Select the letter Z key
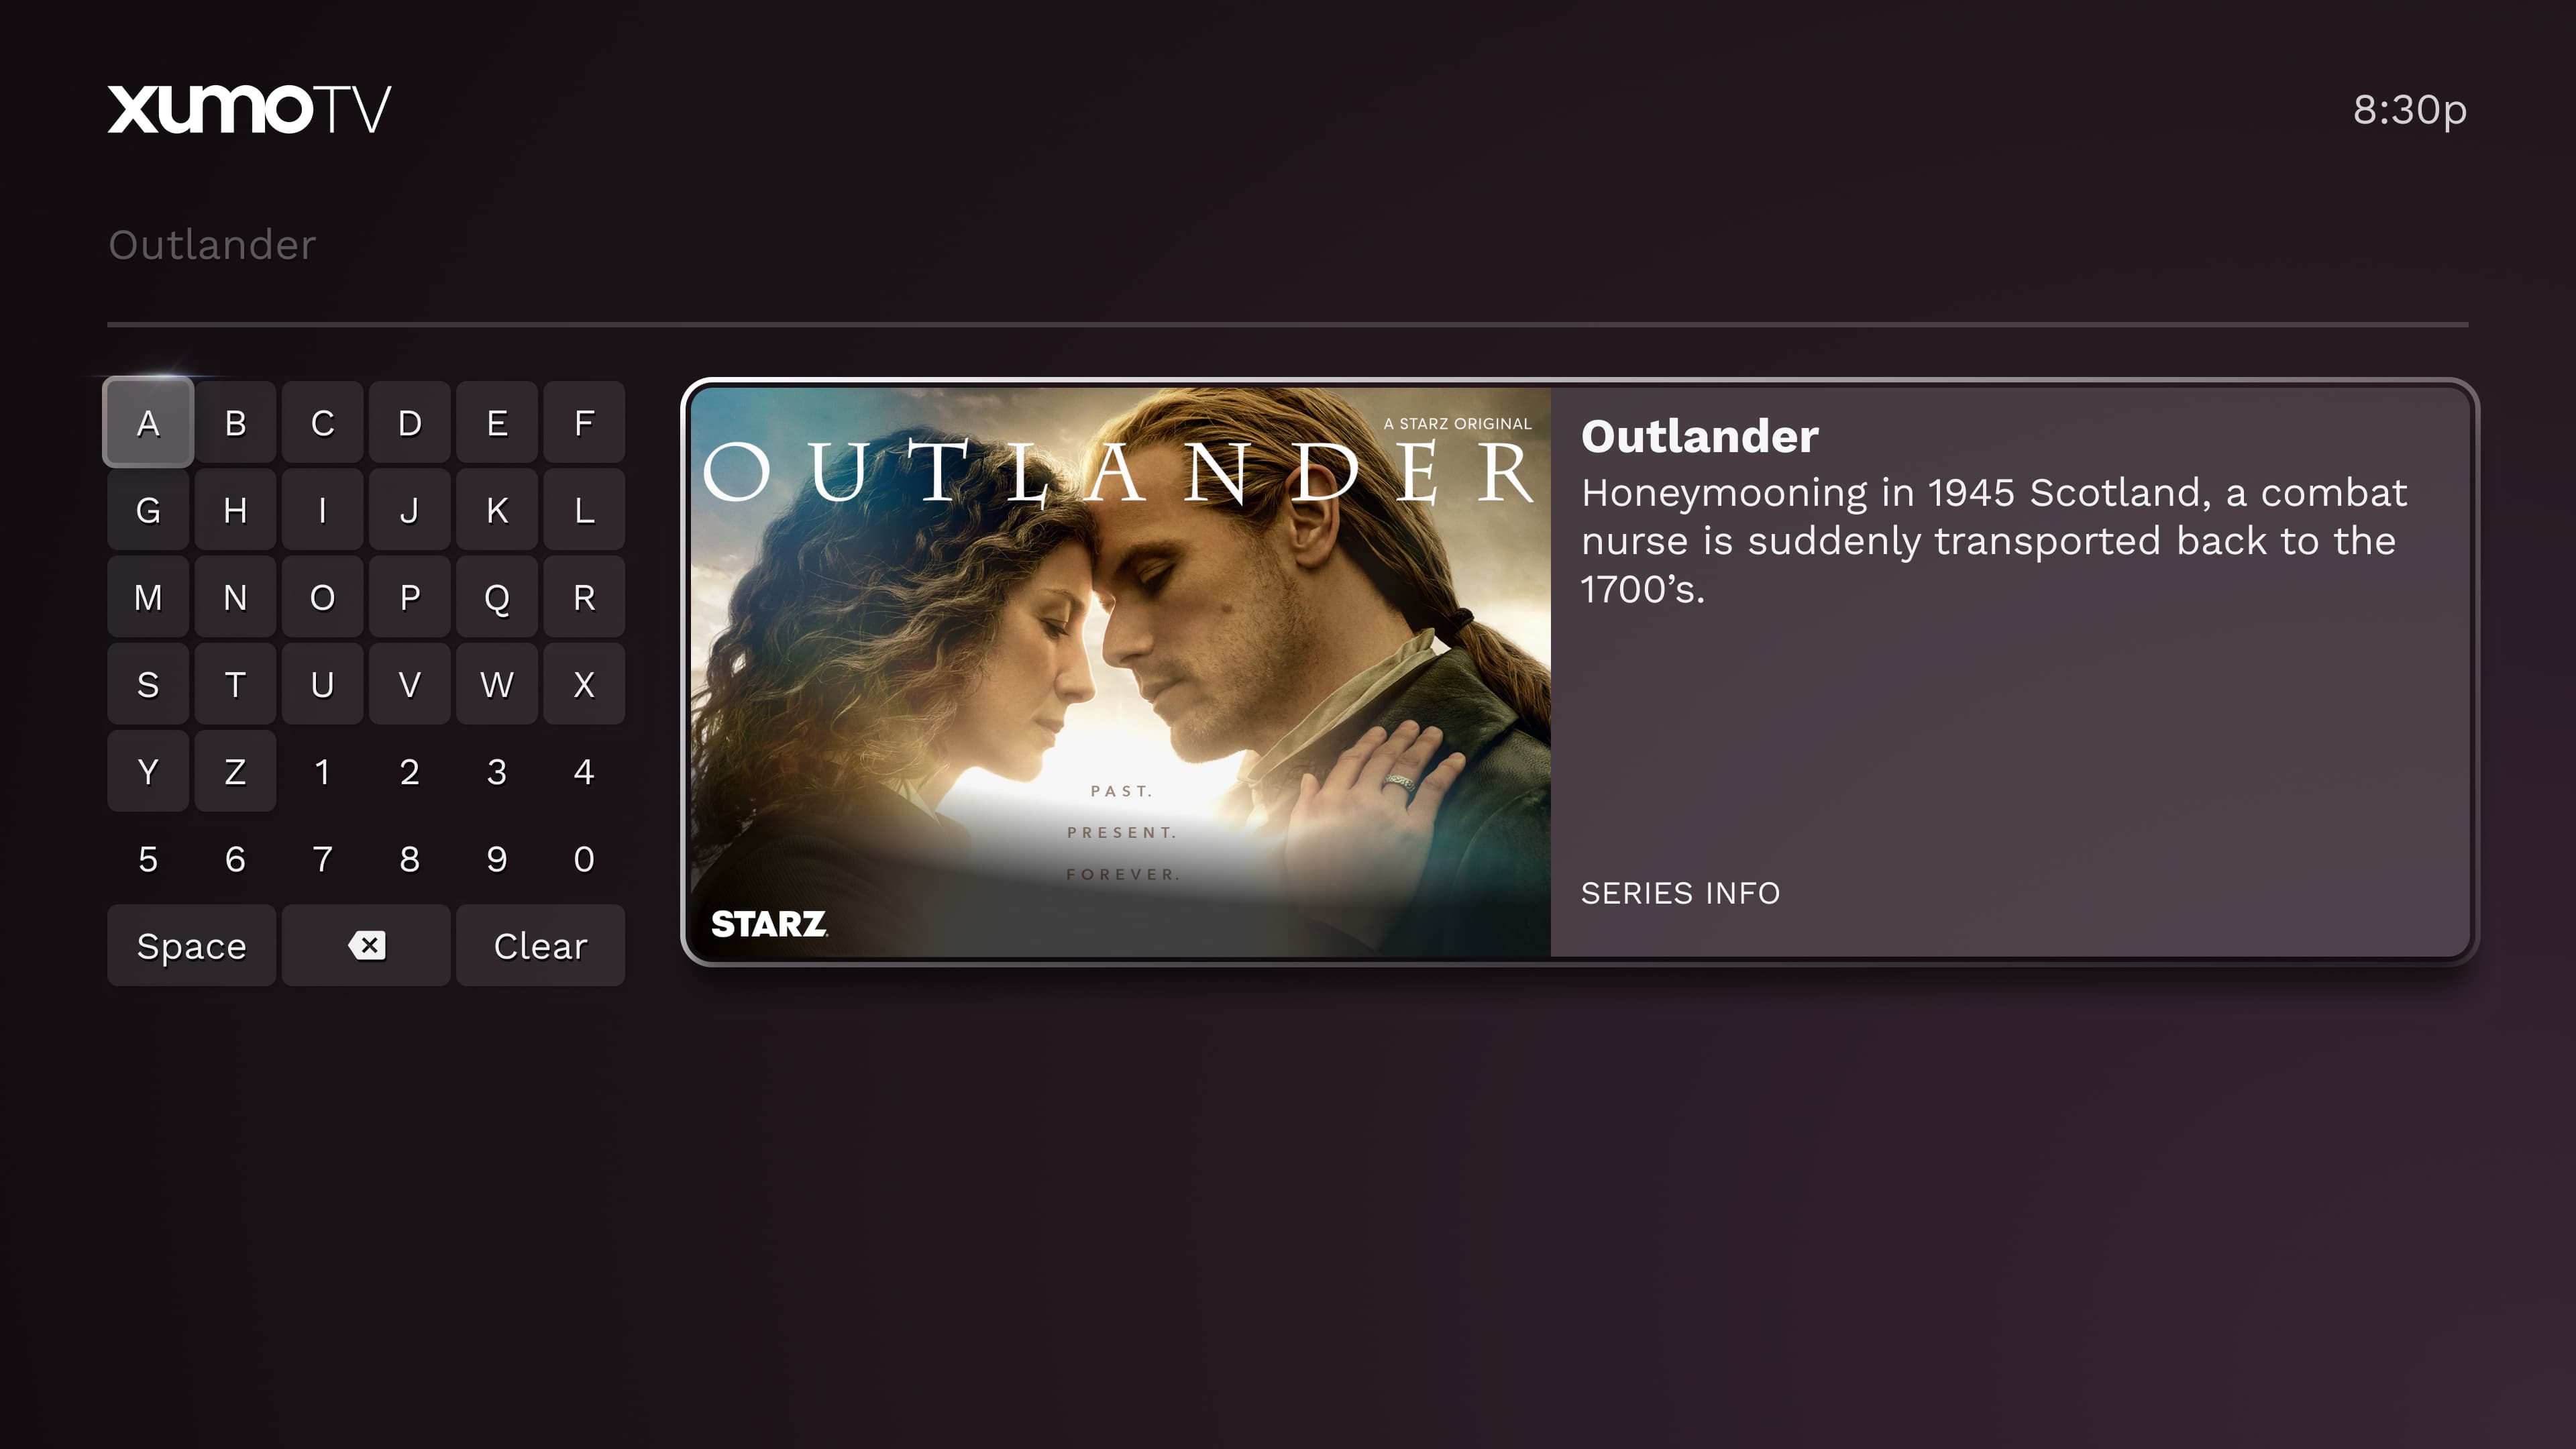This screenshot has width=2576, height=1449. click(x=235, y=771)
